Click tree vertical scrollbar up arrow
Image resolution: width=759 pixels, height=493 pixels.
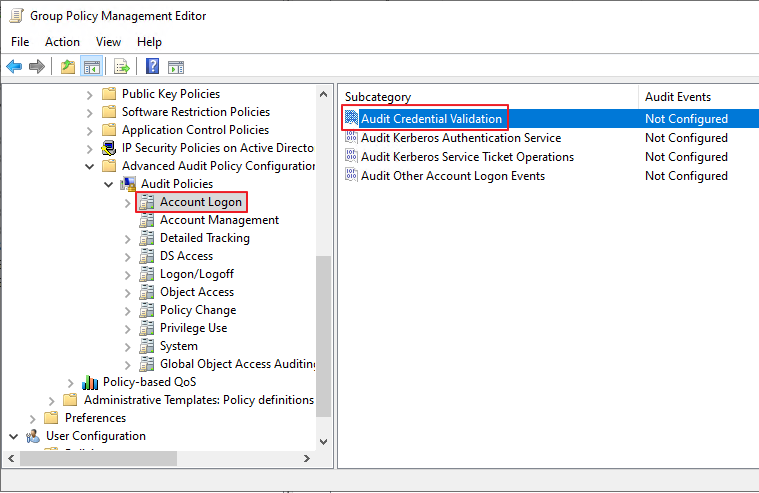pos(324,94)
